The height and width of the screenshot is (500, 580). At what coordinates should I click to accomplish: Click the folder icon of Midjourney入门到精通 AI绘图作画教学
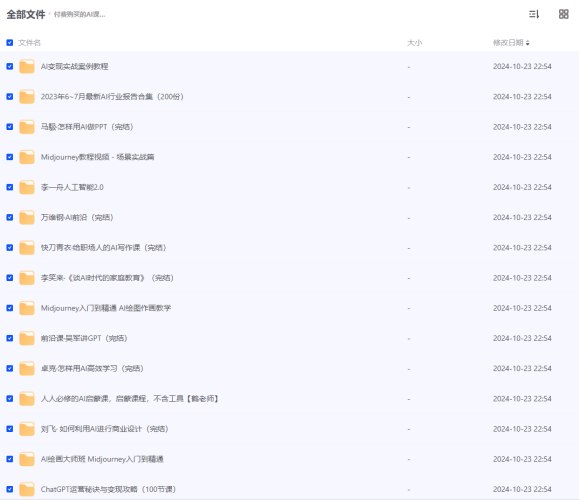pyautogui.click(x=27, y=308)
